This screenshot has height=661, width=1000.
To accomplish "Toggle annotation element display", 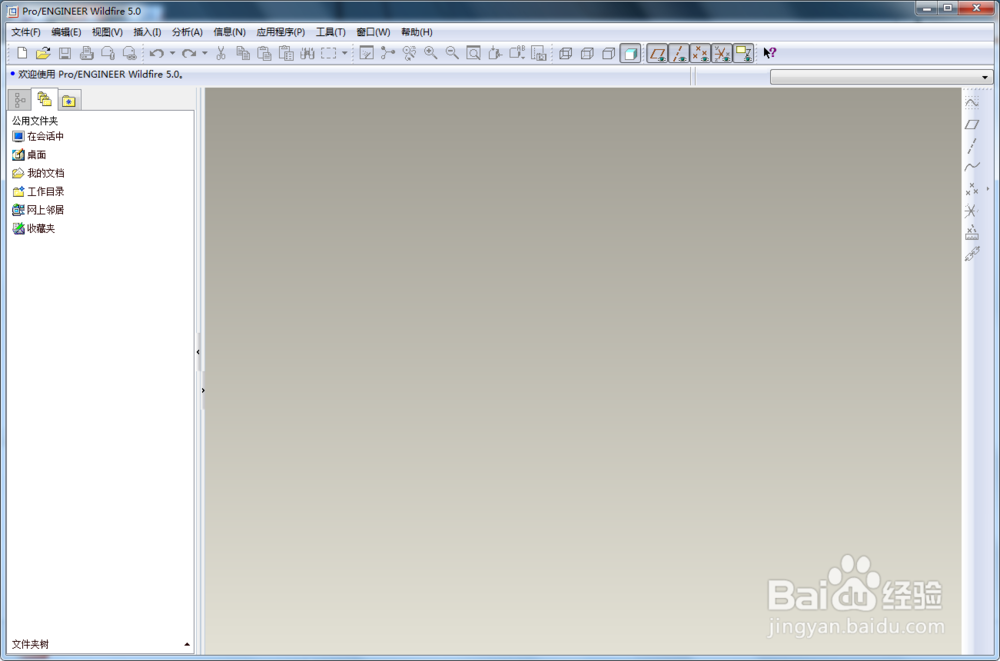I will point(744,54).
